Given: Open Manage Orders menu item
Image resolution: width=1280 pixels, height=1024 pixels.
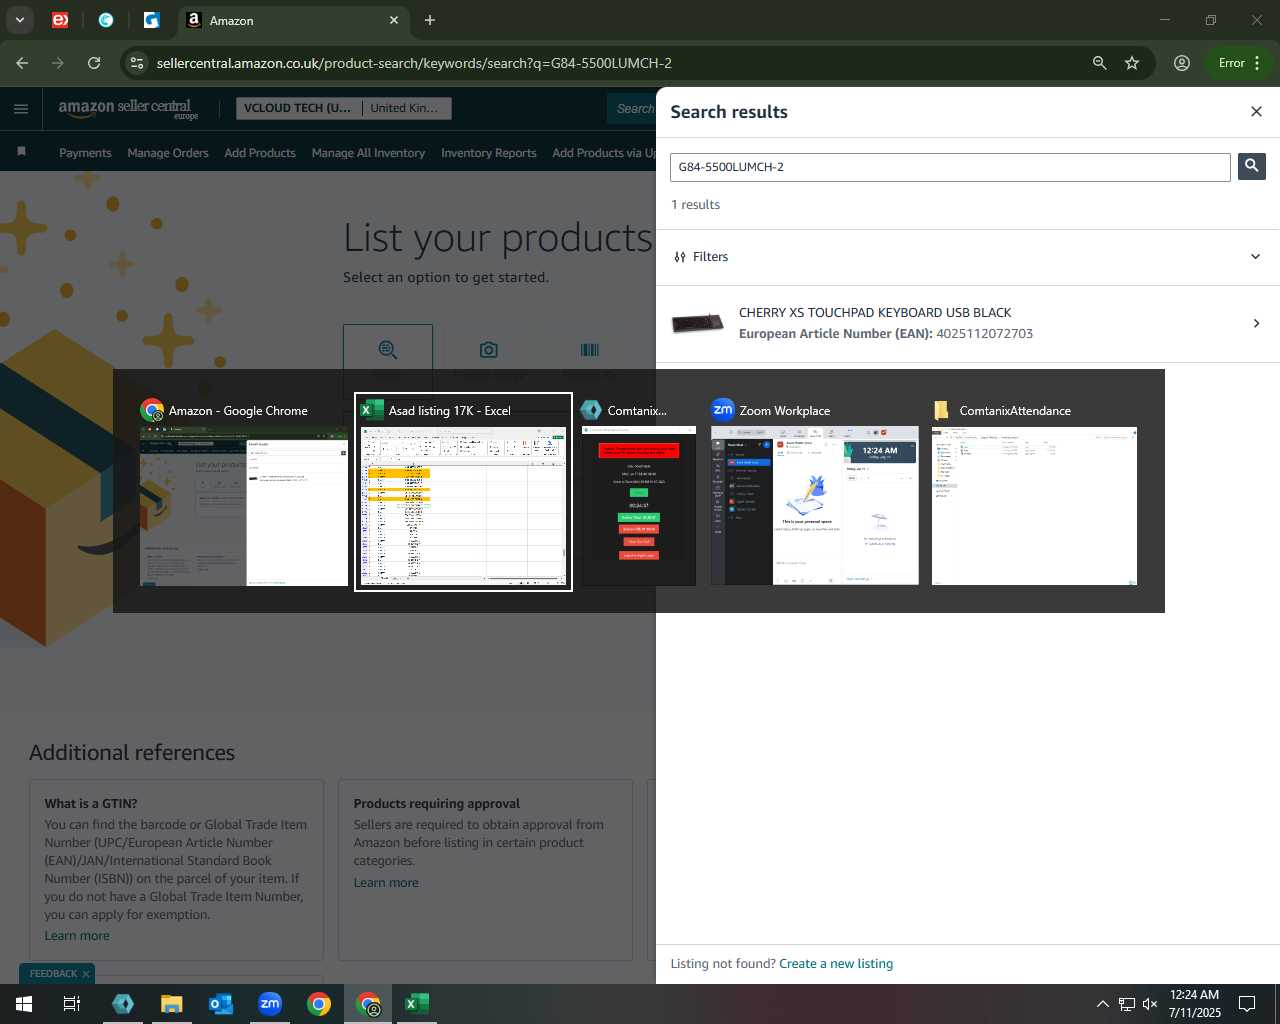Looking at the screenshot, I should pyautogui.click(x=168, y=153).
